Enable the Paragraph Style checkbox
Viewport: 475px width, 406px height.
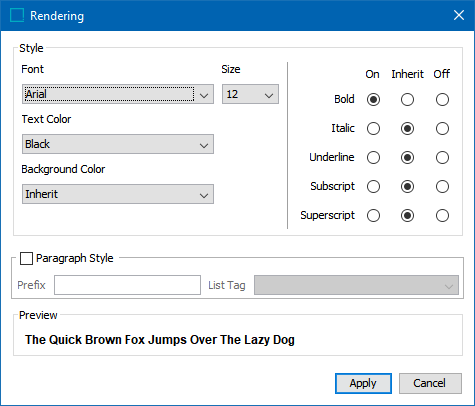[26, 258]
